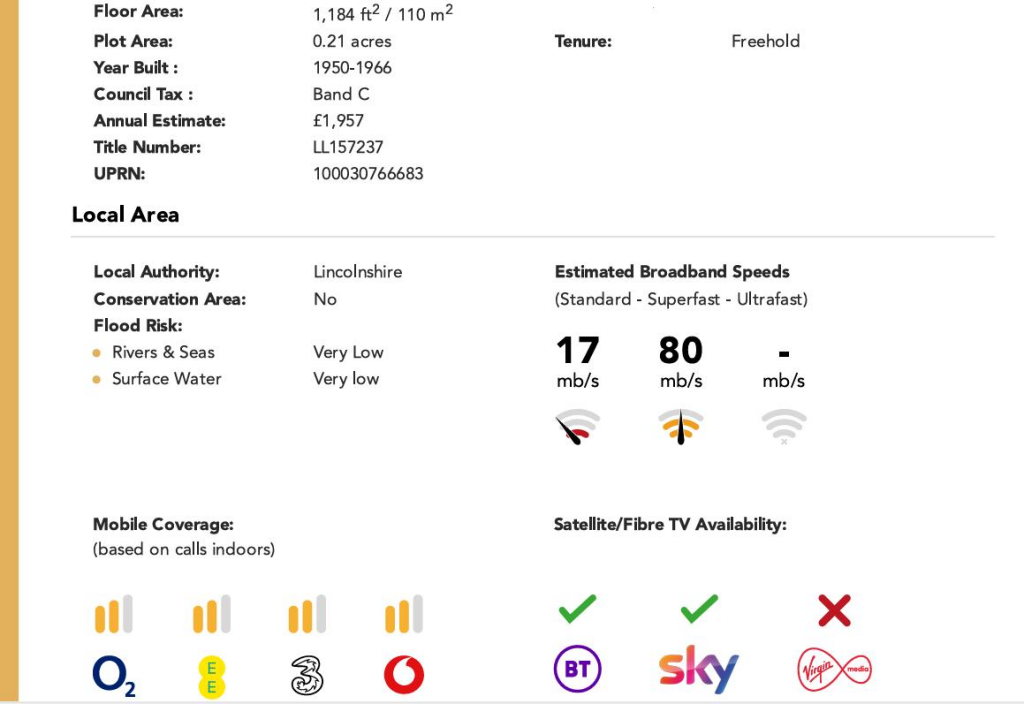Click the green checkmark above Sky
The height and width of the screenshot is (704, 1024).
tap(699, 608)
